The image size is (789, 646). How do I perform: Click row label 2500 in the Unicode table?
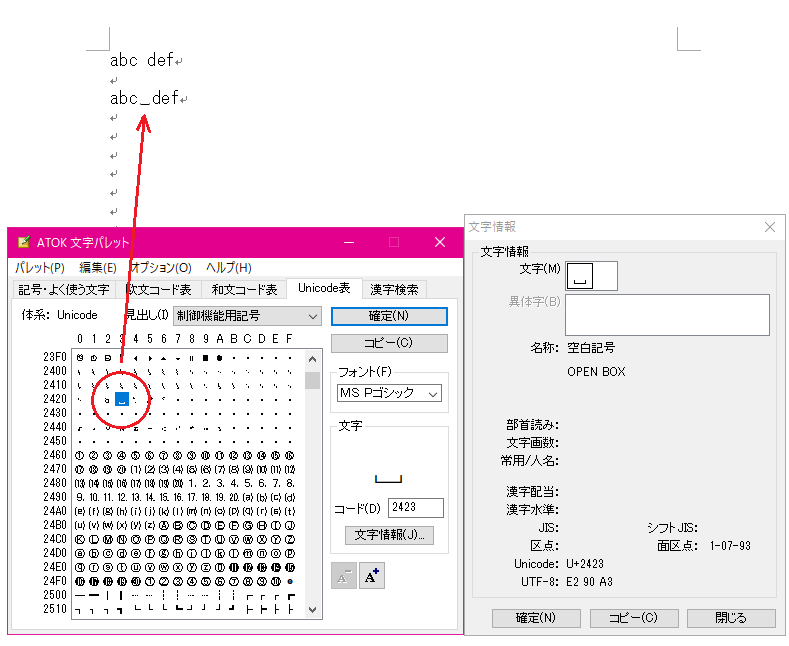[55, 595]
